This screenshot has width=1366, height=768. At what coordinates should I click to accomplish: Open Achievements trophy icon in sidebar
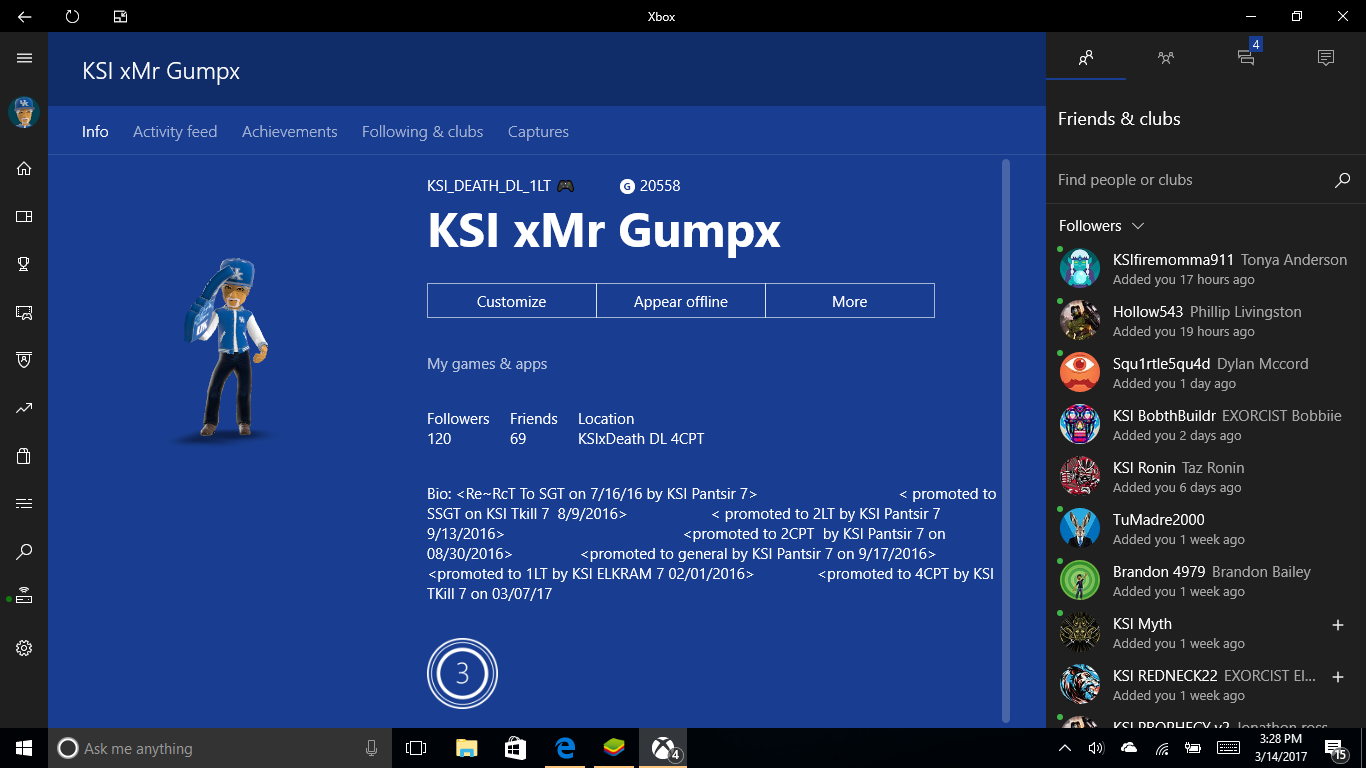24,264
